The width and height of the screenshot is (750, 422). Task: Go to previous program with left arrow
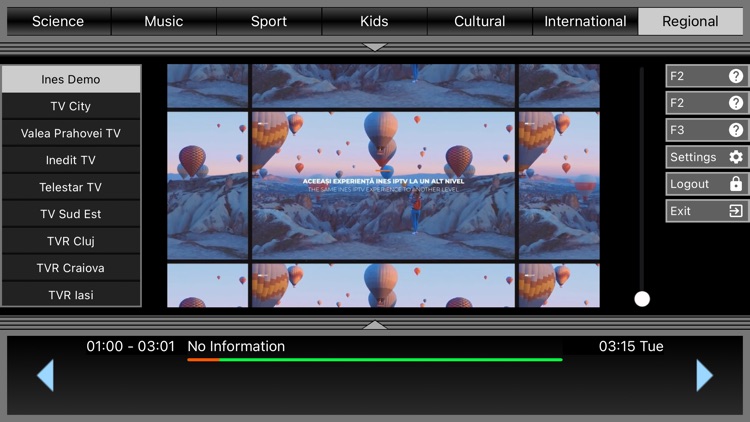(x=45, y=376)
